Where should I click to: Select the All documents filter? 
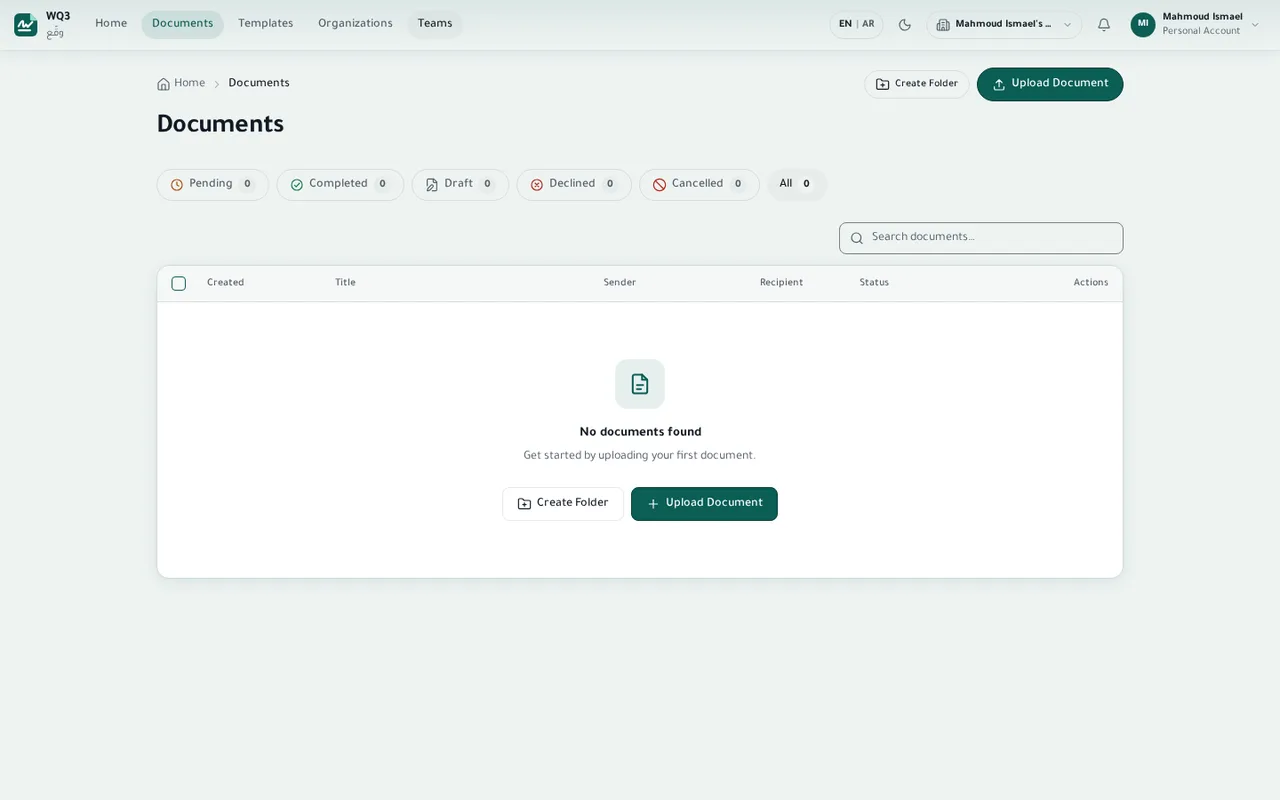pyautogui.click(x=797, y=185)
